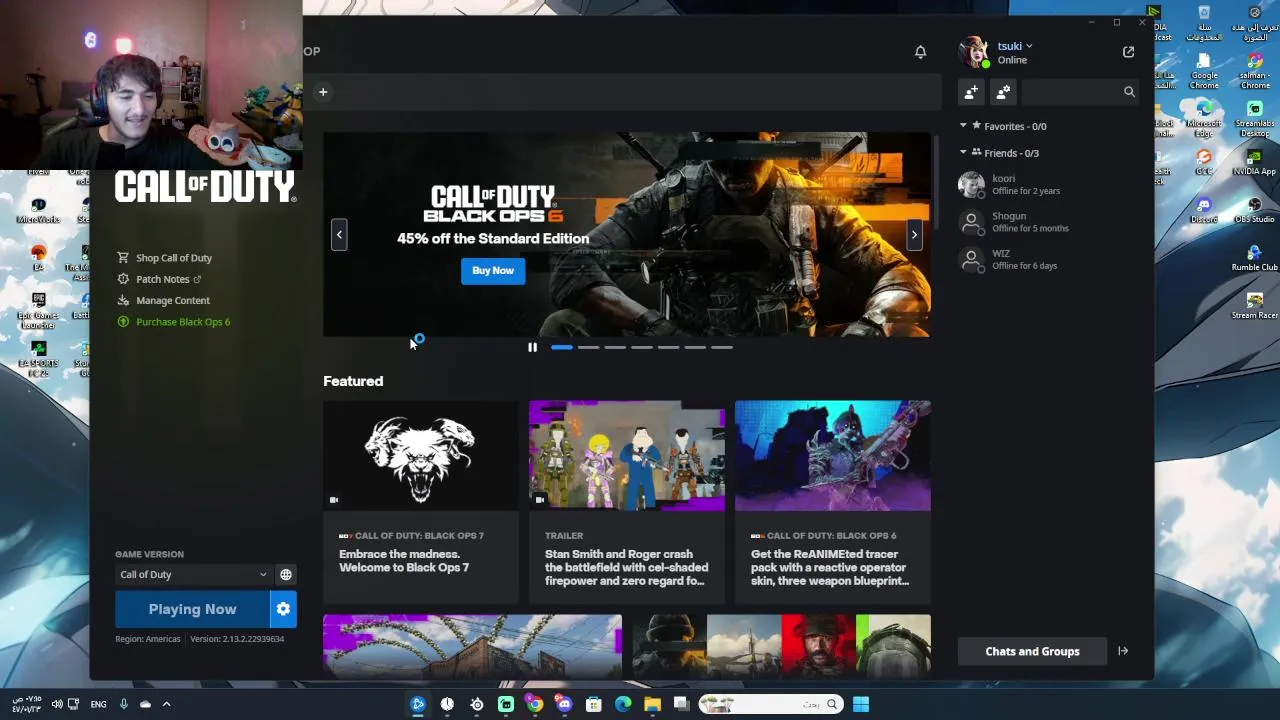Pause the banner carousel autoplay
Image resolution: width=1280 pixels, height=720 pixels.
click(532, 347)
